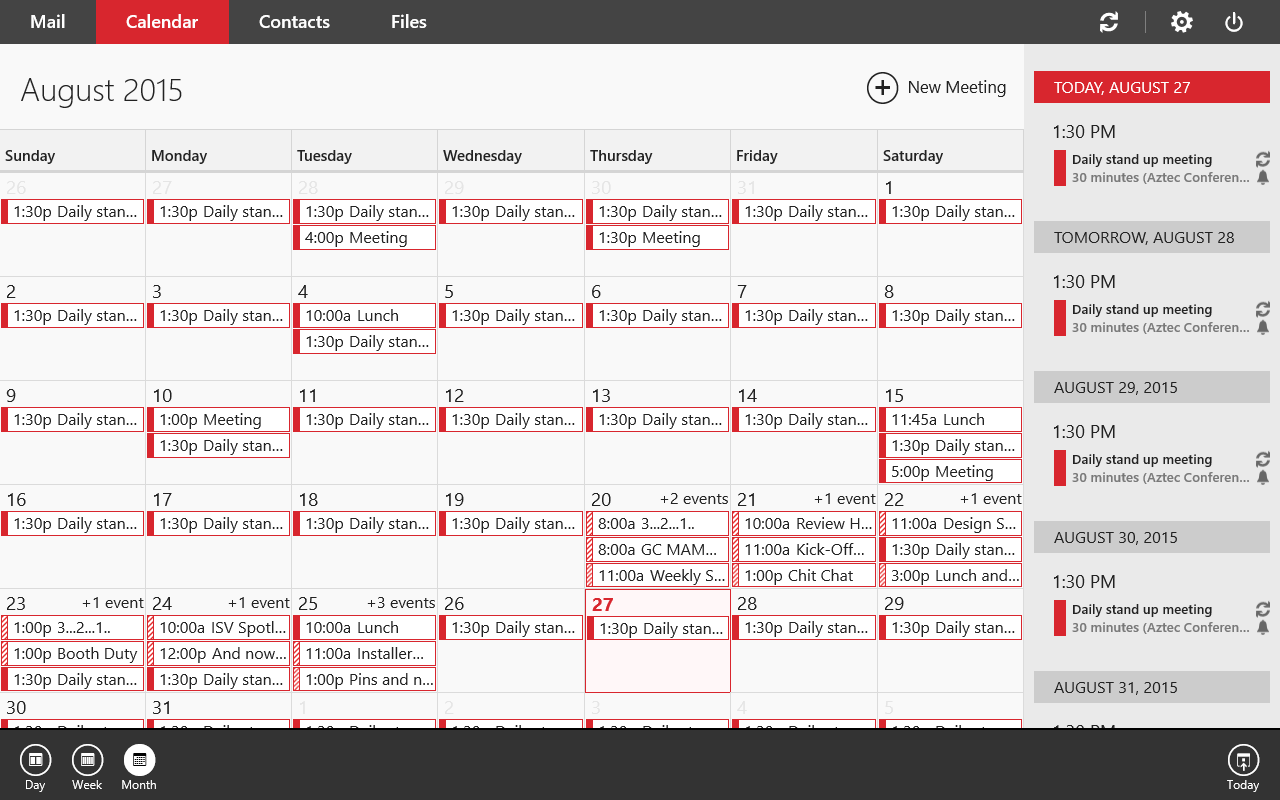The width and height of the screenshot is (1280, 800).
Task: Click recurrence icon on August 28 meeting
Action: pyautogui.click(x=1262, y=309)
